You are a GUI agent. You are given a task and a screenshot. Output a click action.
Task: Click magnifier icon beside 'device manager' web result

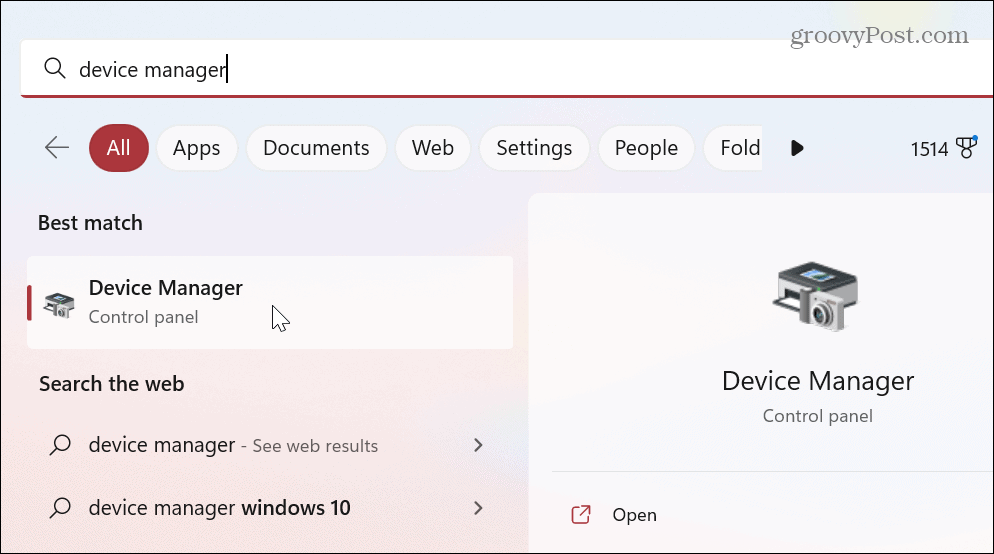60,445
